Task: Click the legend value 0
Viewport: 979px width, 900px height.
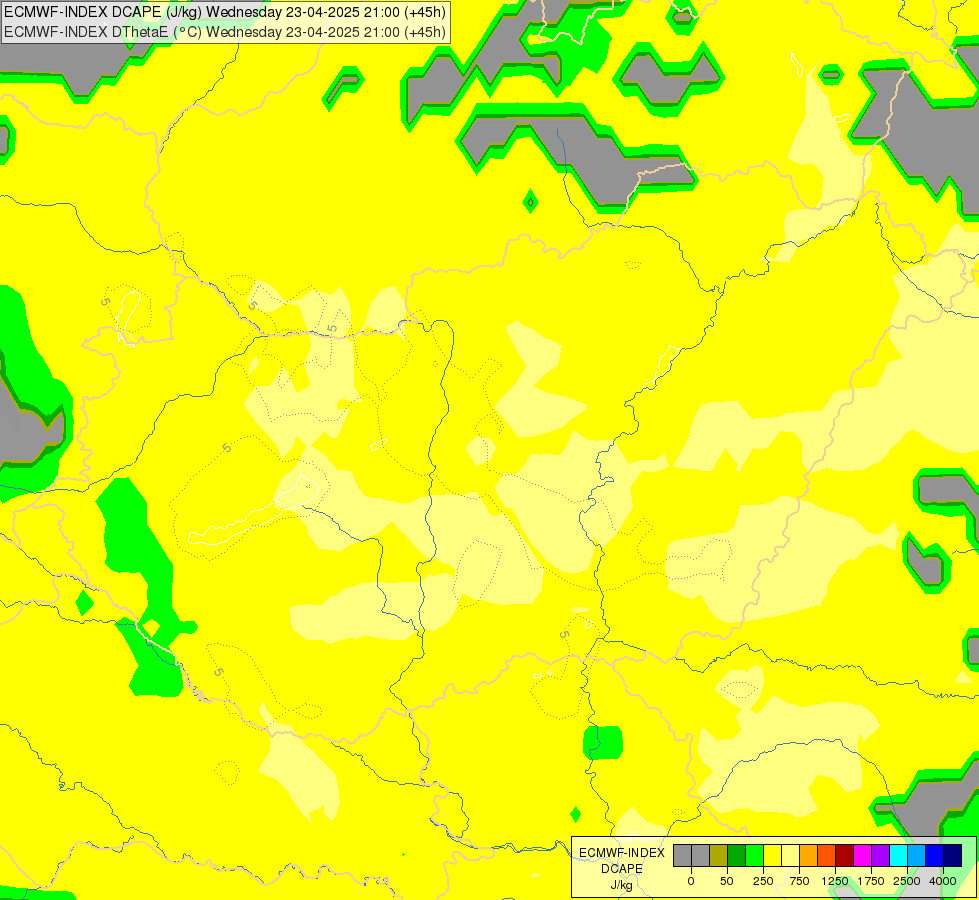Action: point(691,881)
